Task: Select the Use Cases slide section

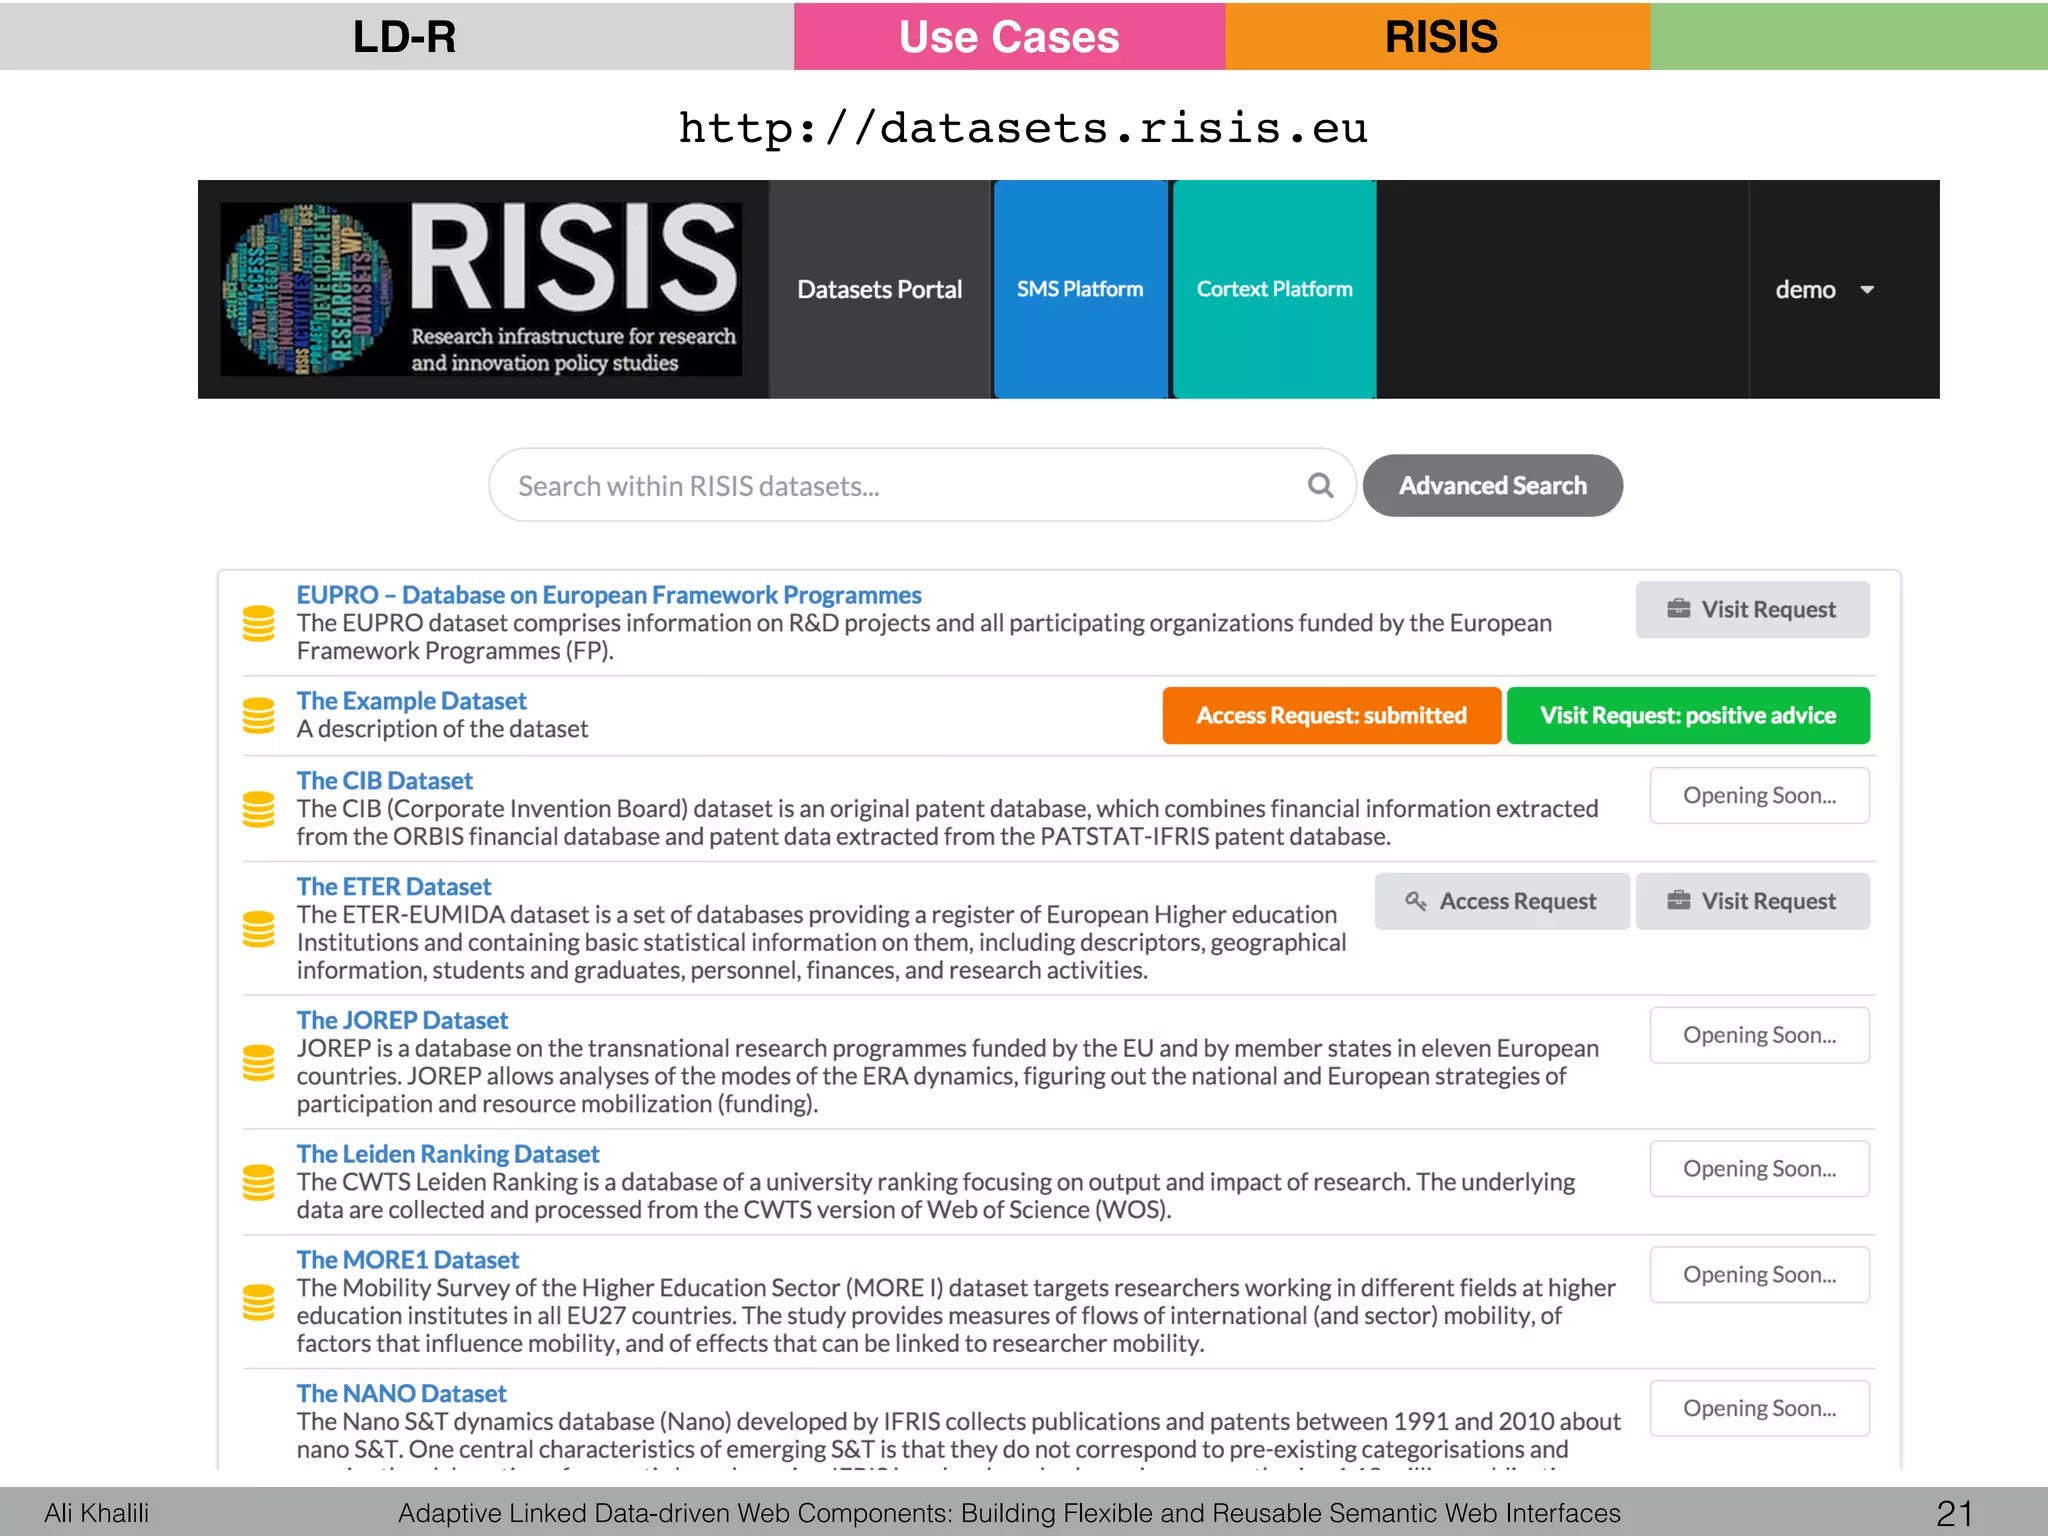Action: click(1009, 36)
